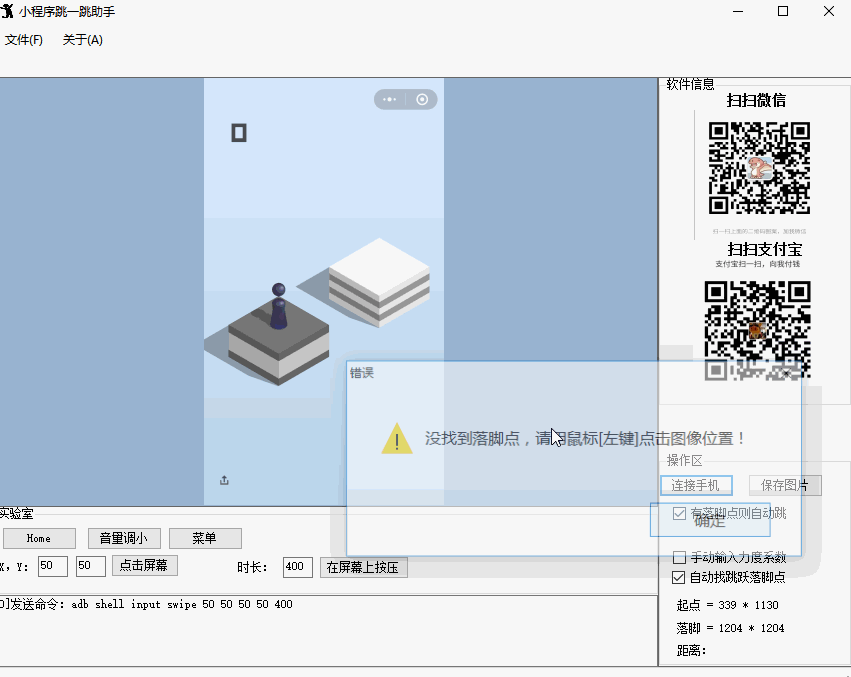The image size is (851, 677).
Task: Click the 扫扫微信 heading
Action: tap(756, 100)
